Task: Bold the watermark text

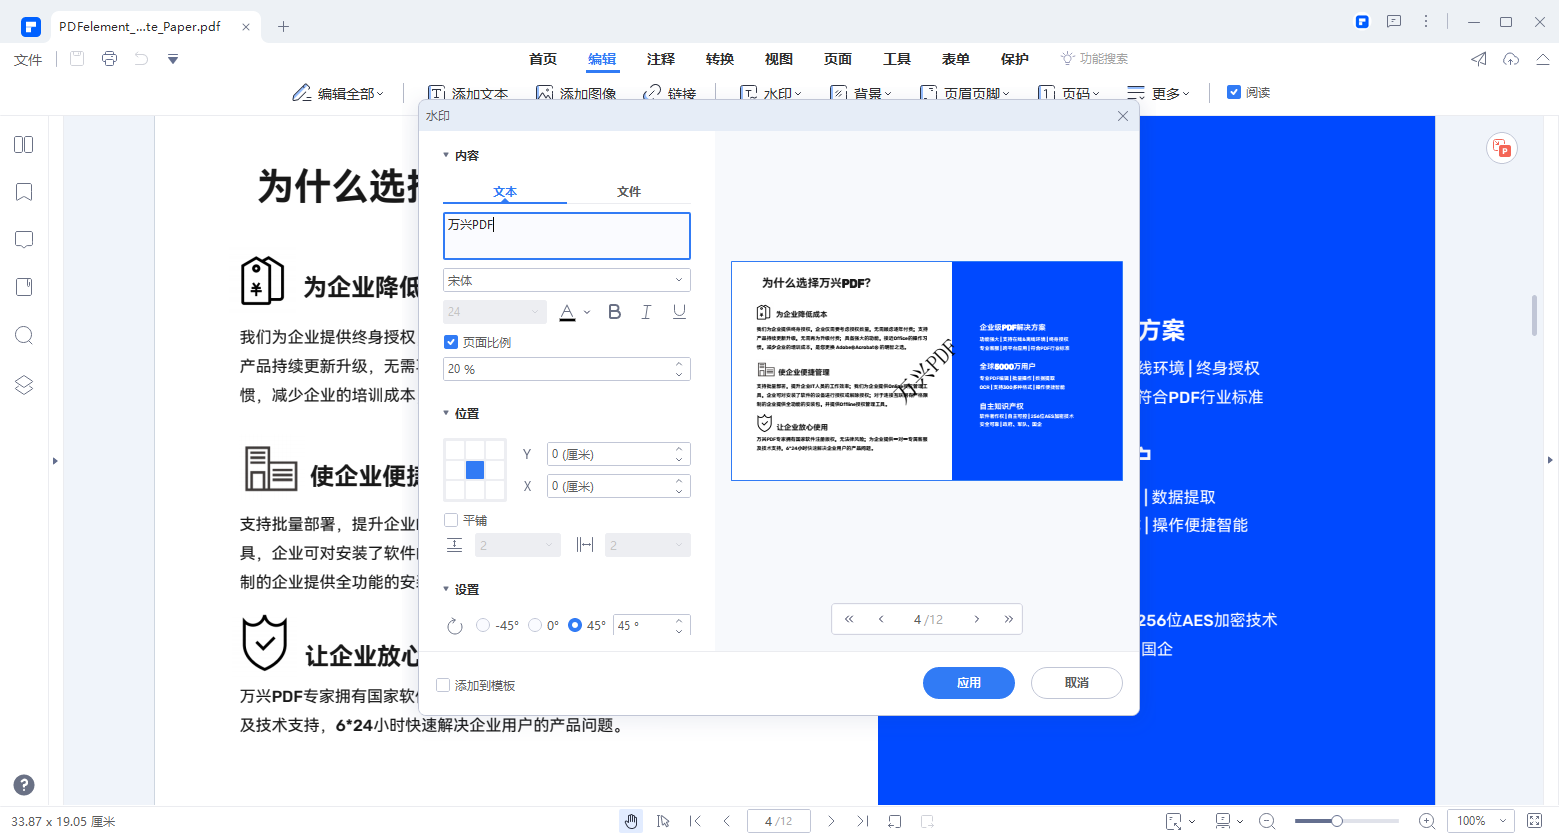Action: click(x=614, y=311)
